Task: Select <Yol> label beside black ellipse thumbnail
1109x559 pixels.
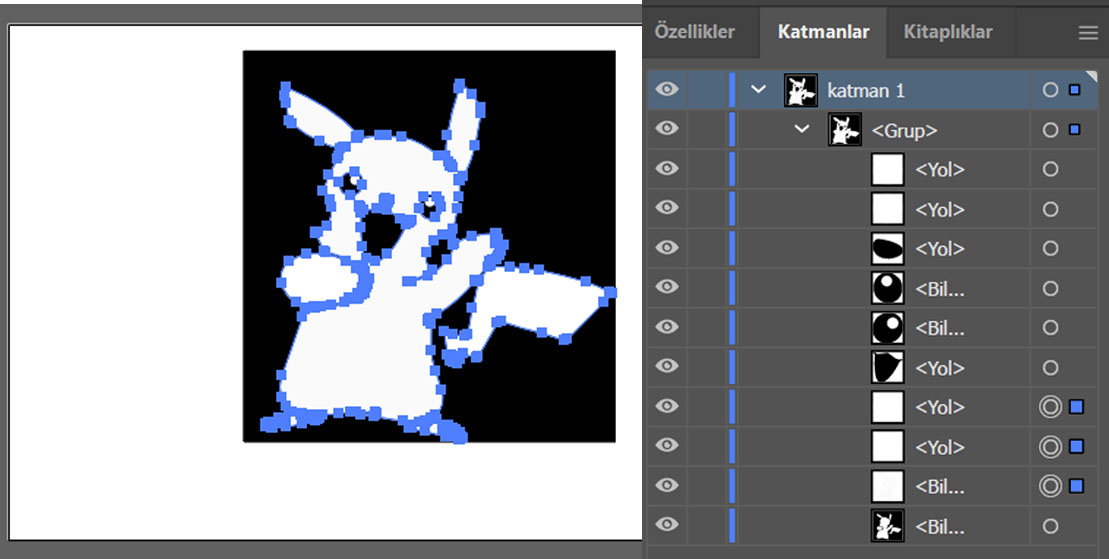Action: coord(940,249)
